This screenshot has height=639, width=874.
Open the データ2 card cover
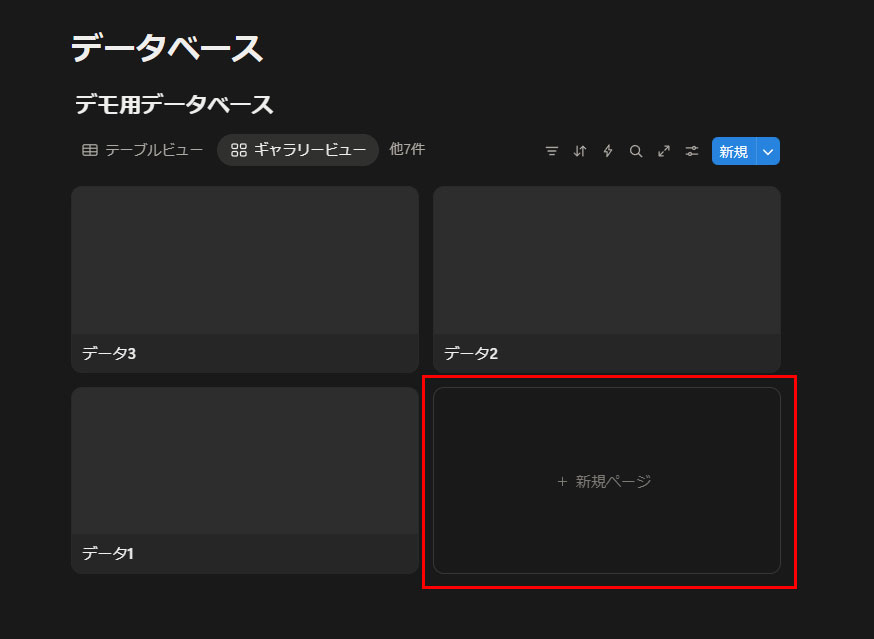(606, 260)
